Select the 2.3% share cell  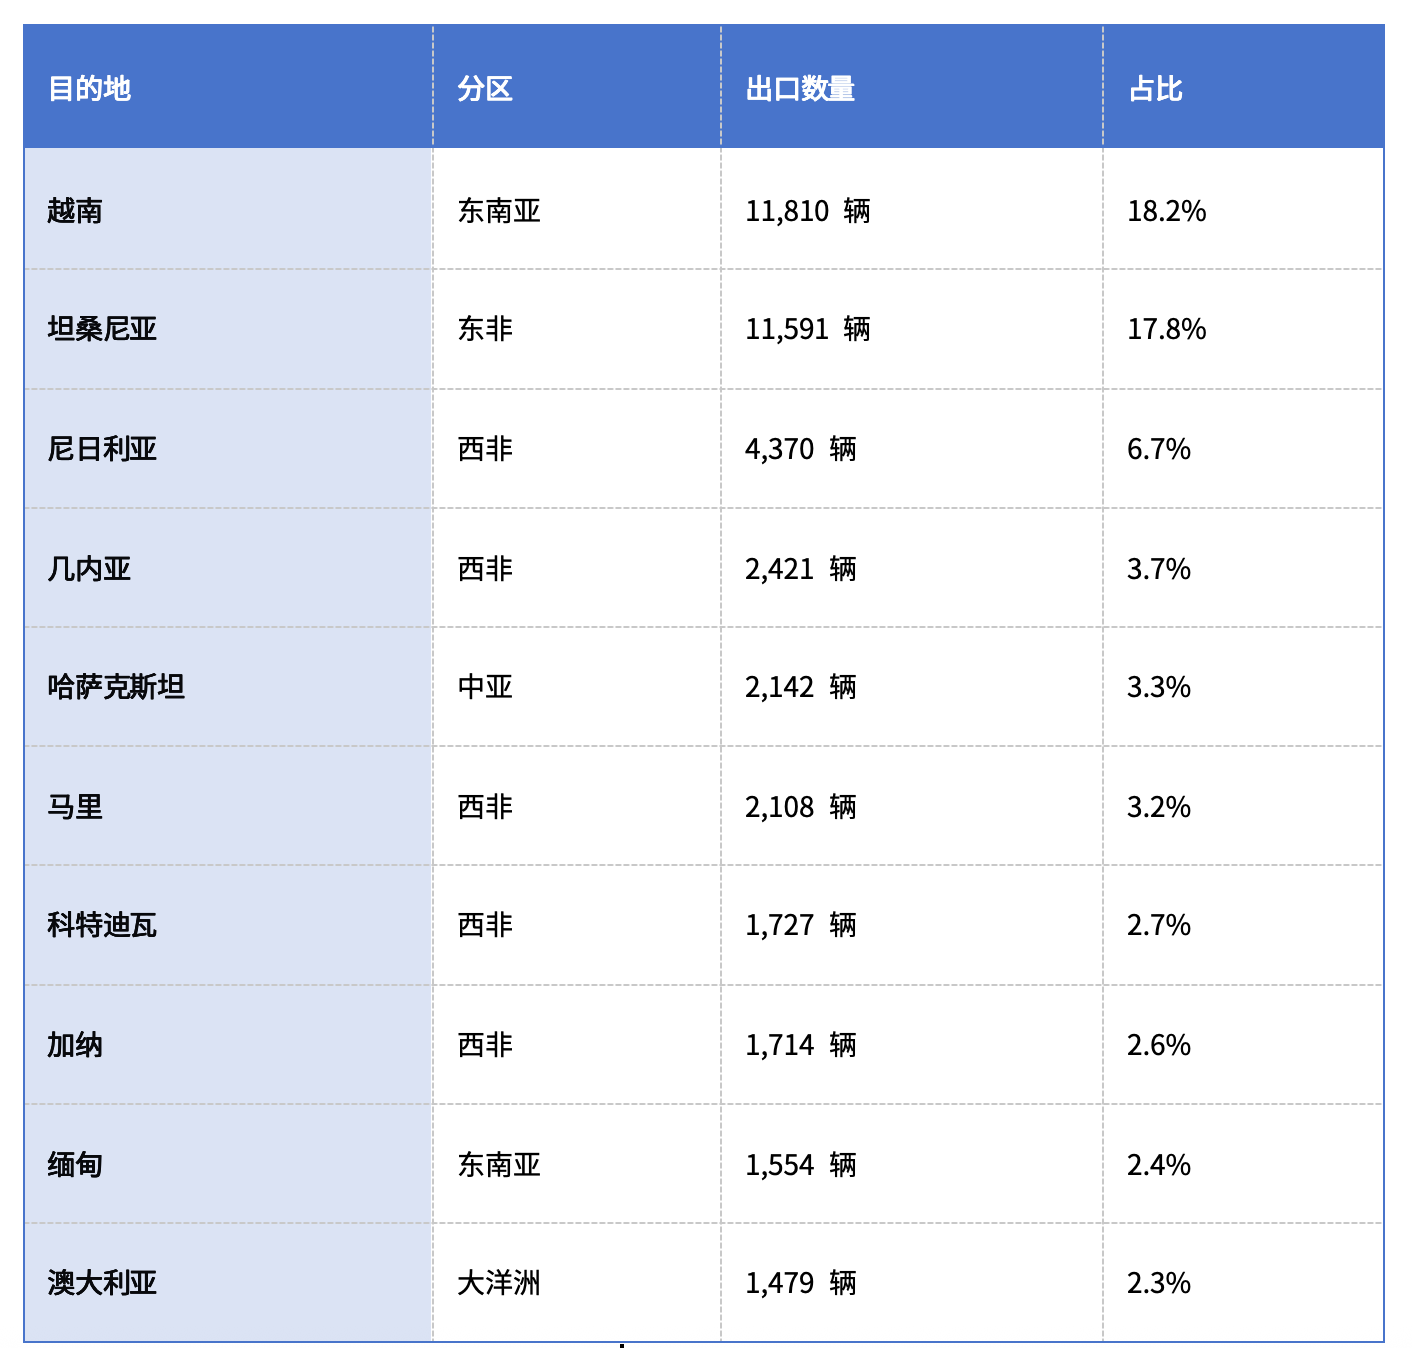(x=1243, y=1282)
